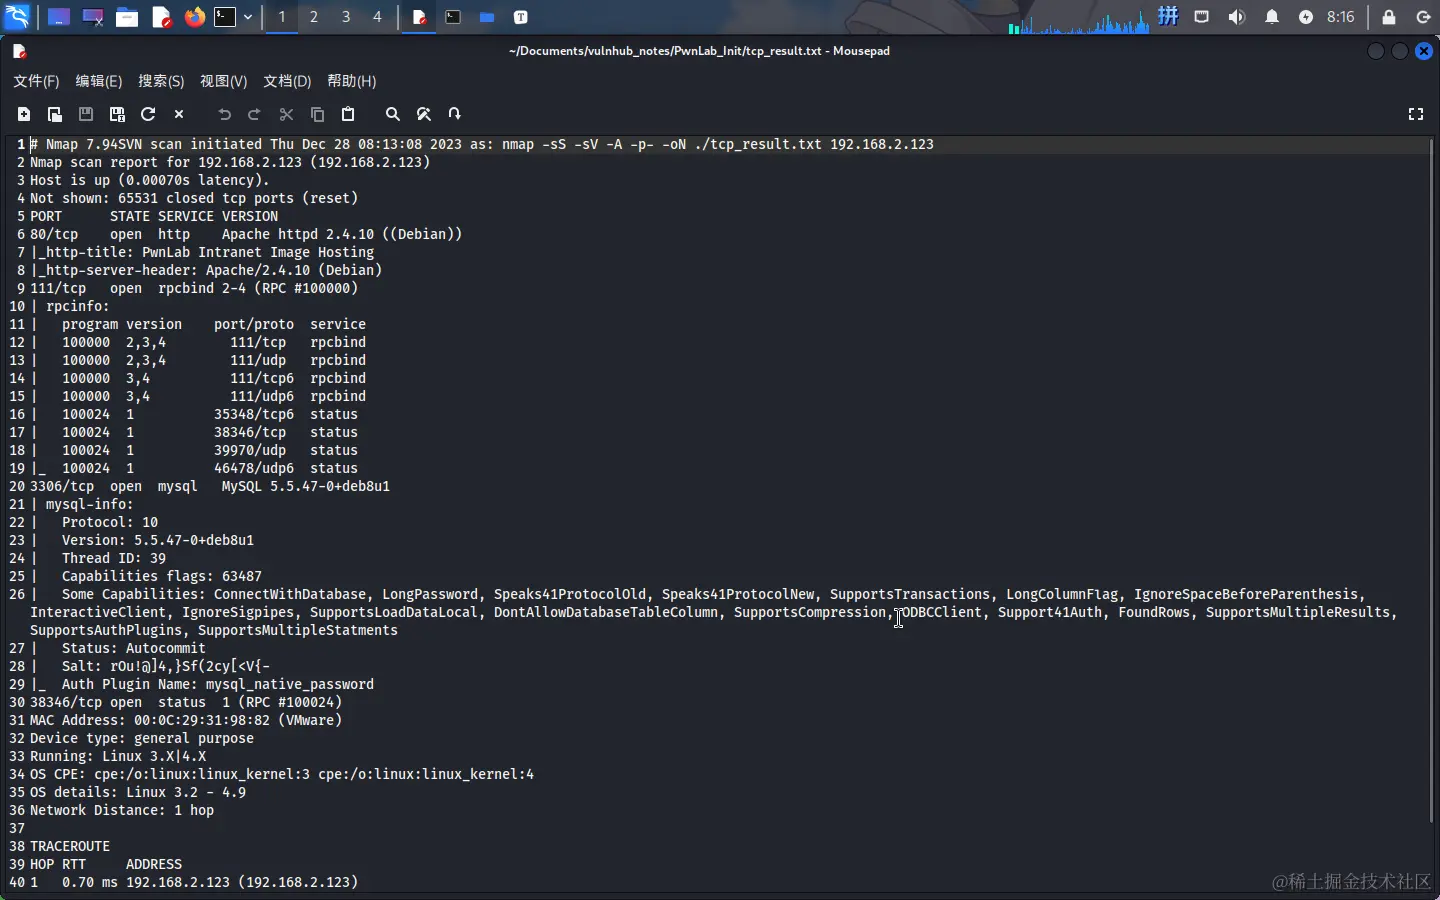Paste from clipboard with the toolbar icon
This screenshot has height=900, width=1440.
[x=348, y=114]
